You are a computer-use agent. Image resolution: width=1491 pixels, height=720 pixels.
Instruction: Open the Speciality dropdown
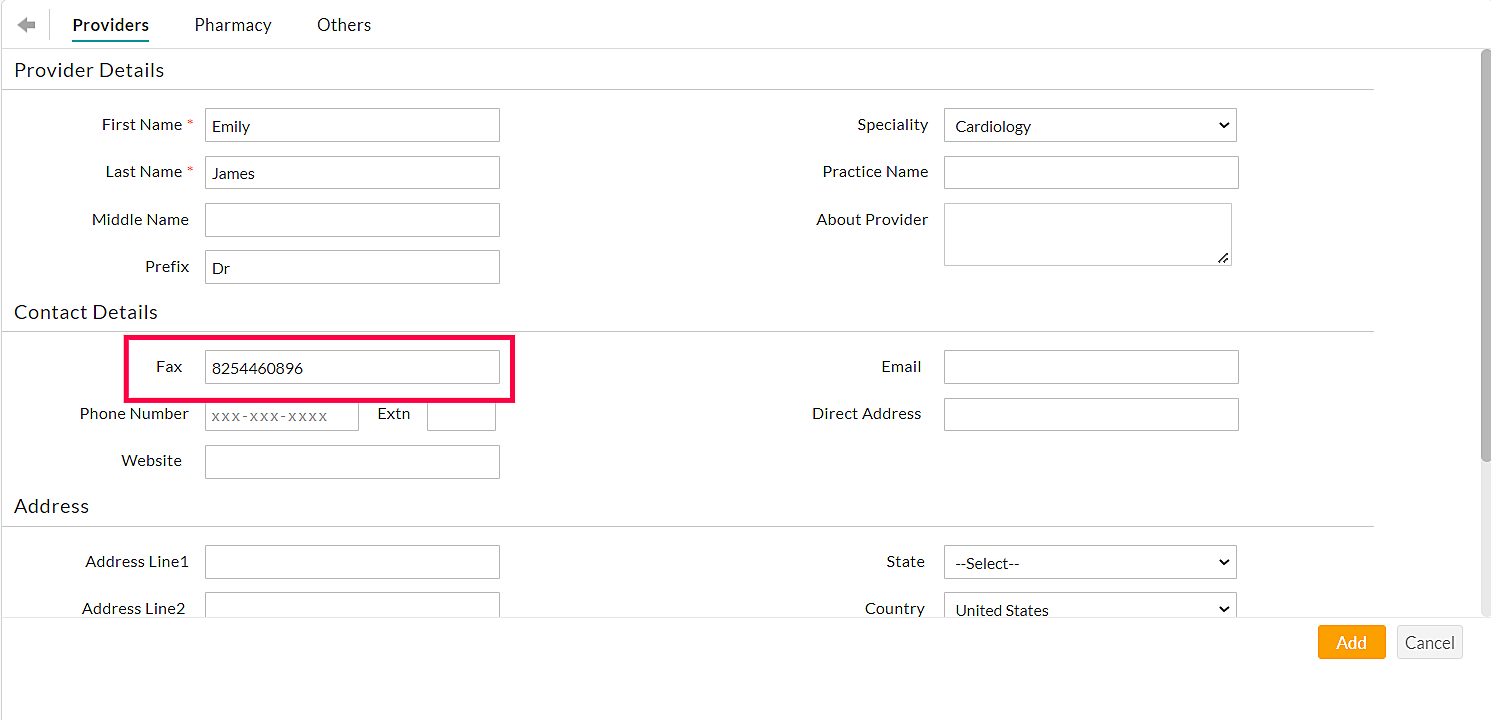tap(1090, 126)
